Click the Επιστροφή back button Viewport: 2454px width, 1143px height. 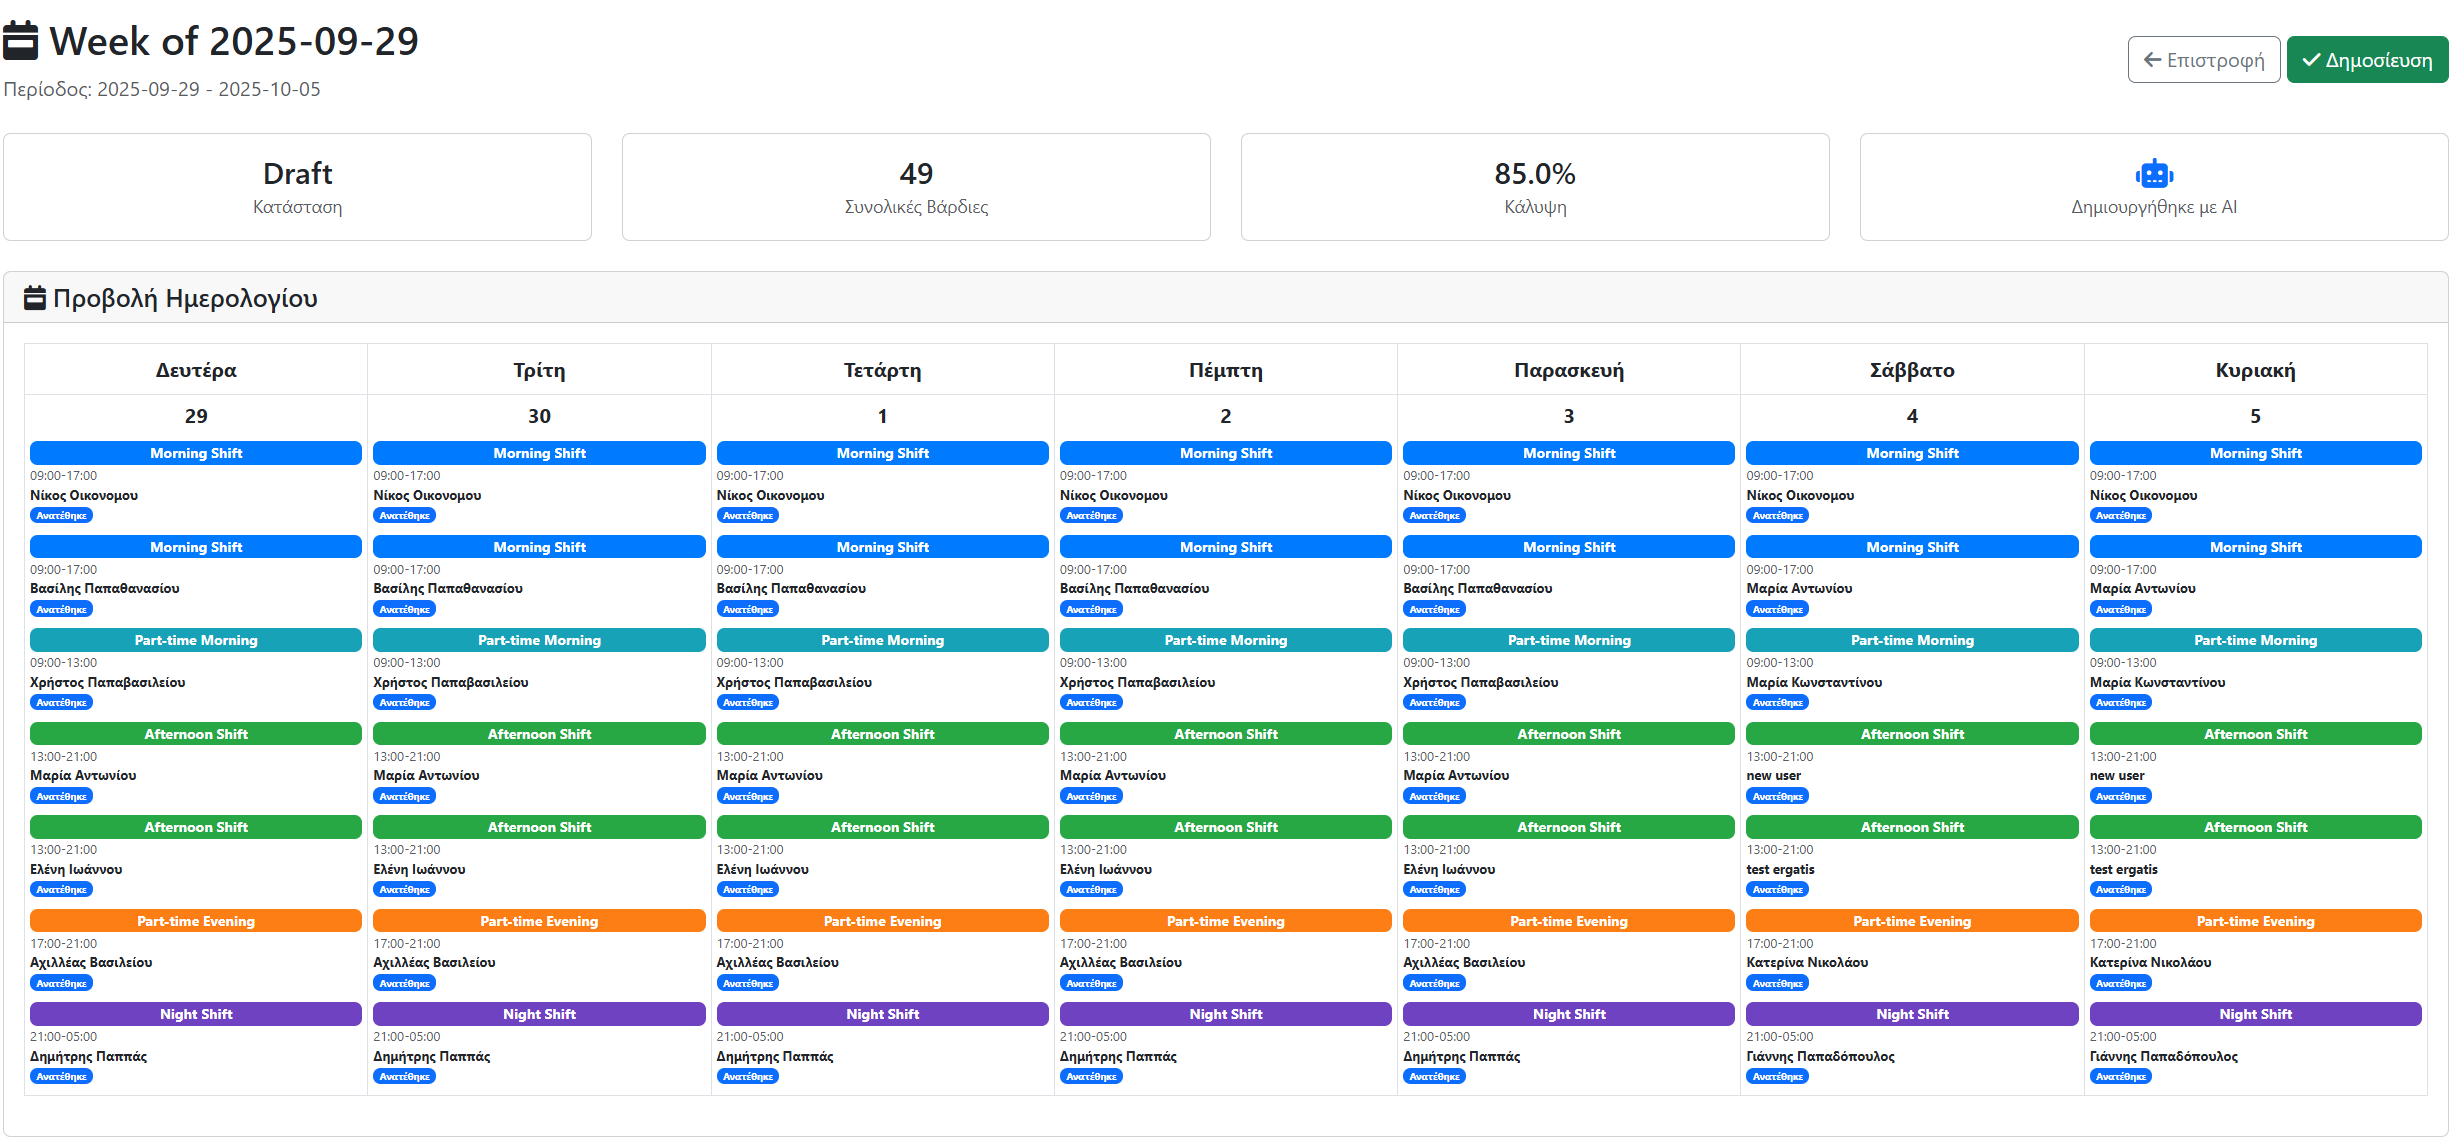(2203, 60)
